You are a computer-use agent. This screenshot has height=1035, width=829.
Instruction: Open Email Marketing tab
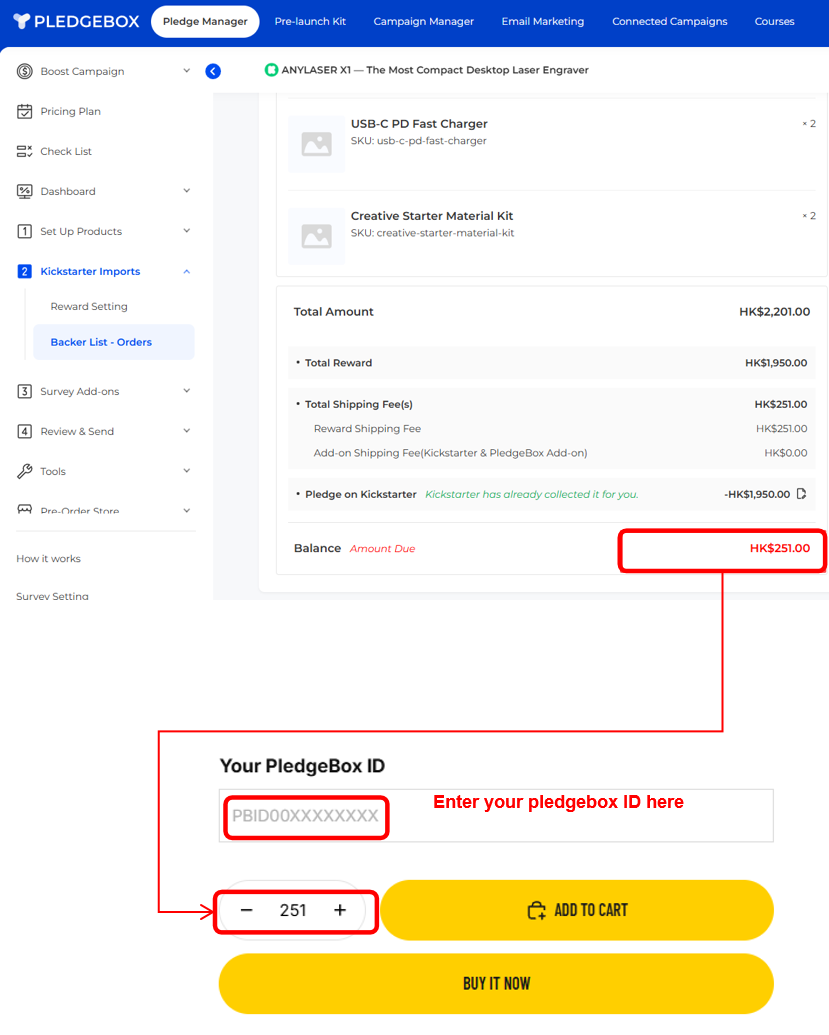[543, 21]
